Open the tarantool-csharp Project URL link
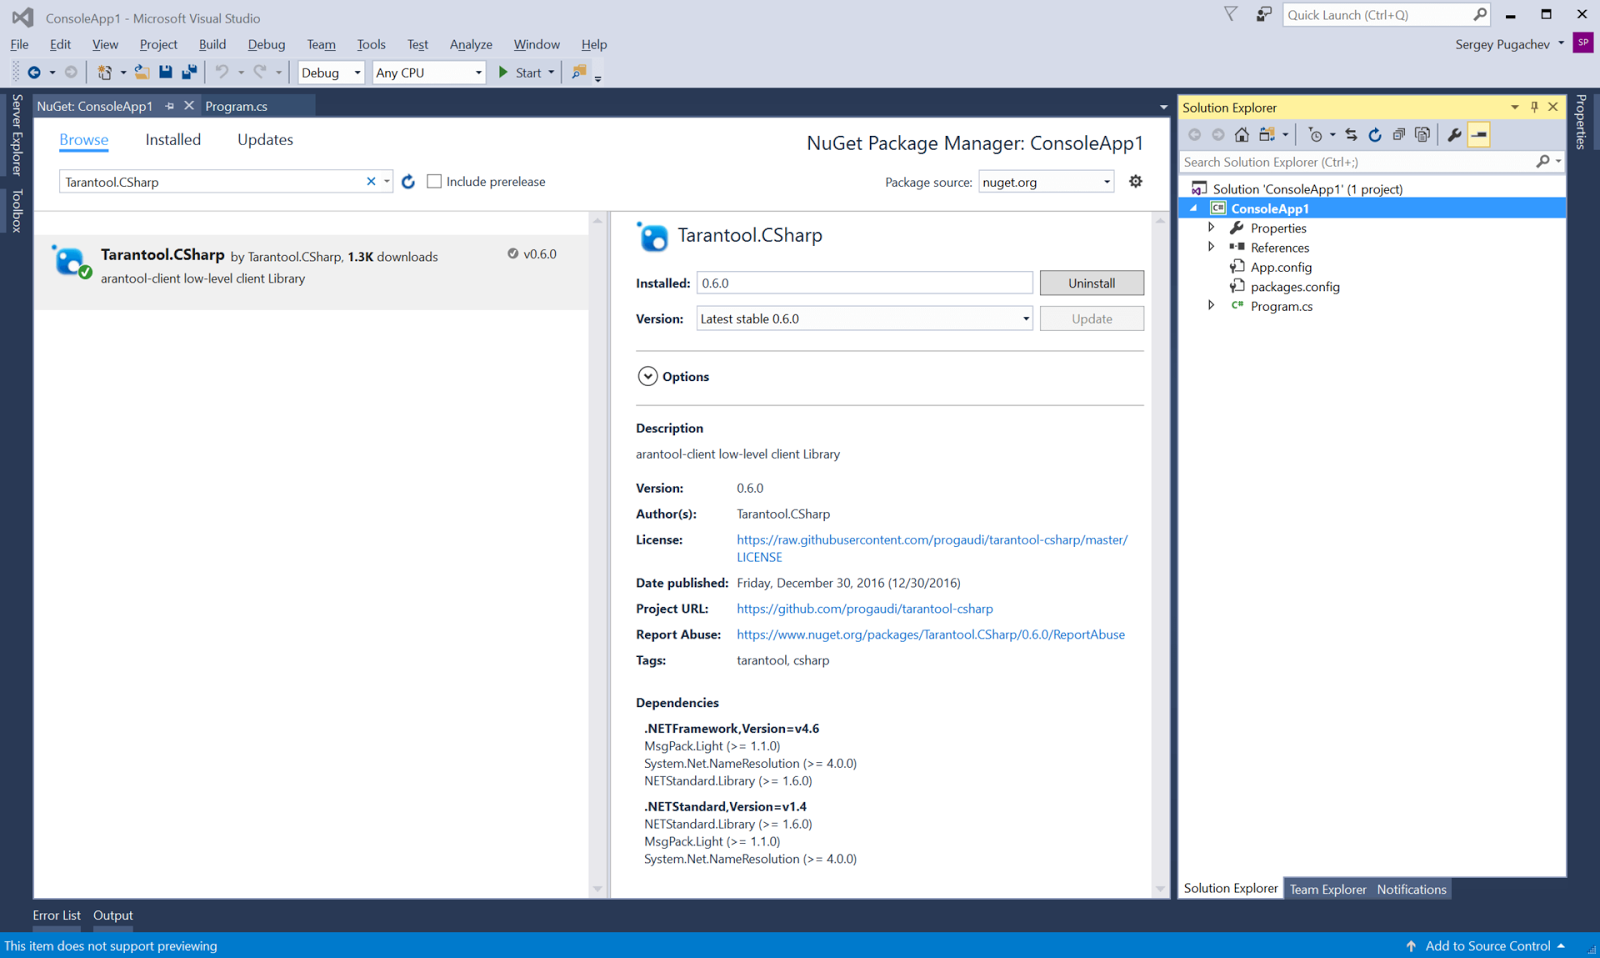 click(x=864, y=609)
